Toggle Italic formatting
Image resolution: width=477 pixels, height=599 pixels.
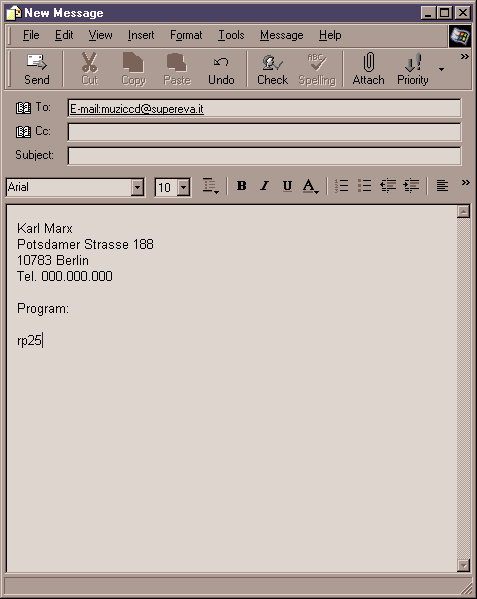click(x=264, y=186)
